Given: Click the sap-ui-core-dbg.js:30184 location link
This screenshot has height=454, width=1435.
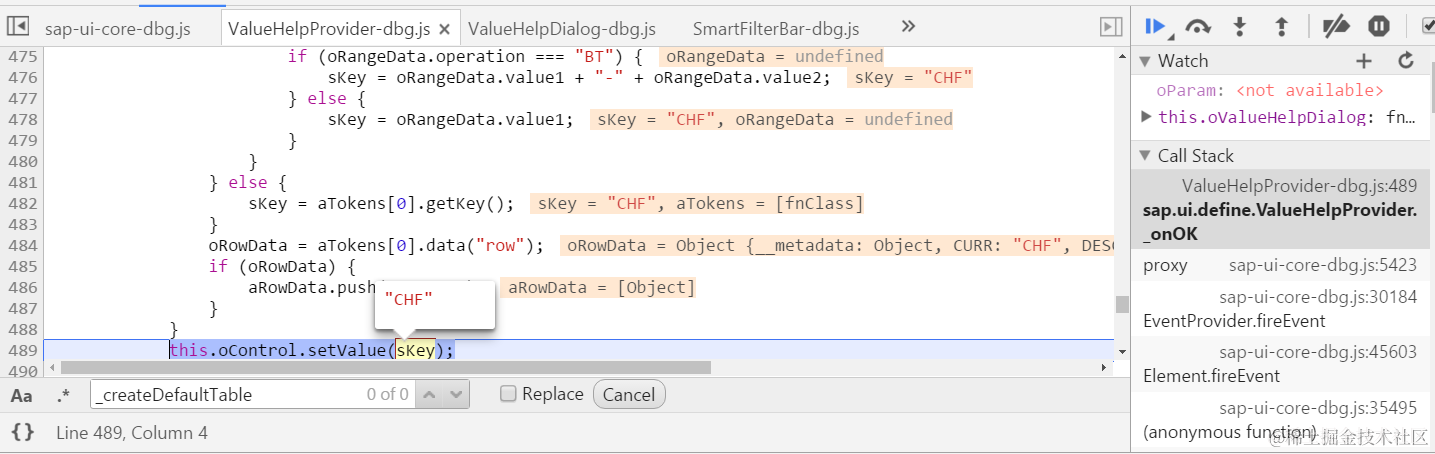Looking at the screenshot, I should pos(1317,297).
